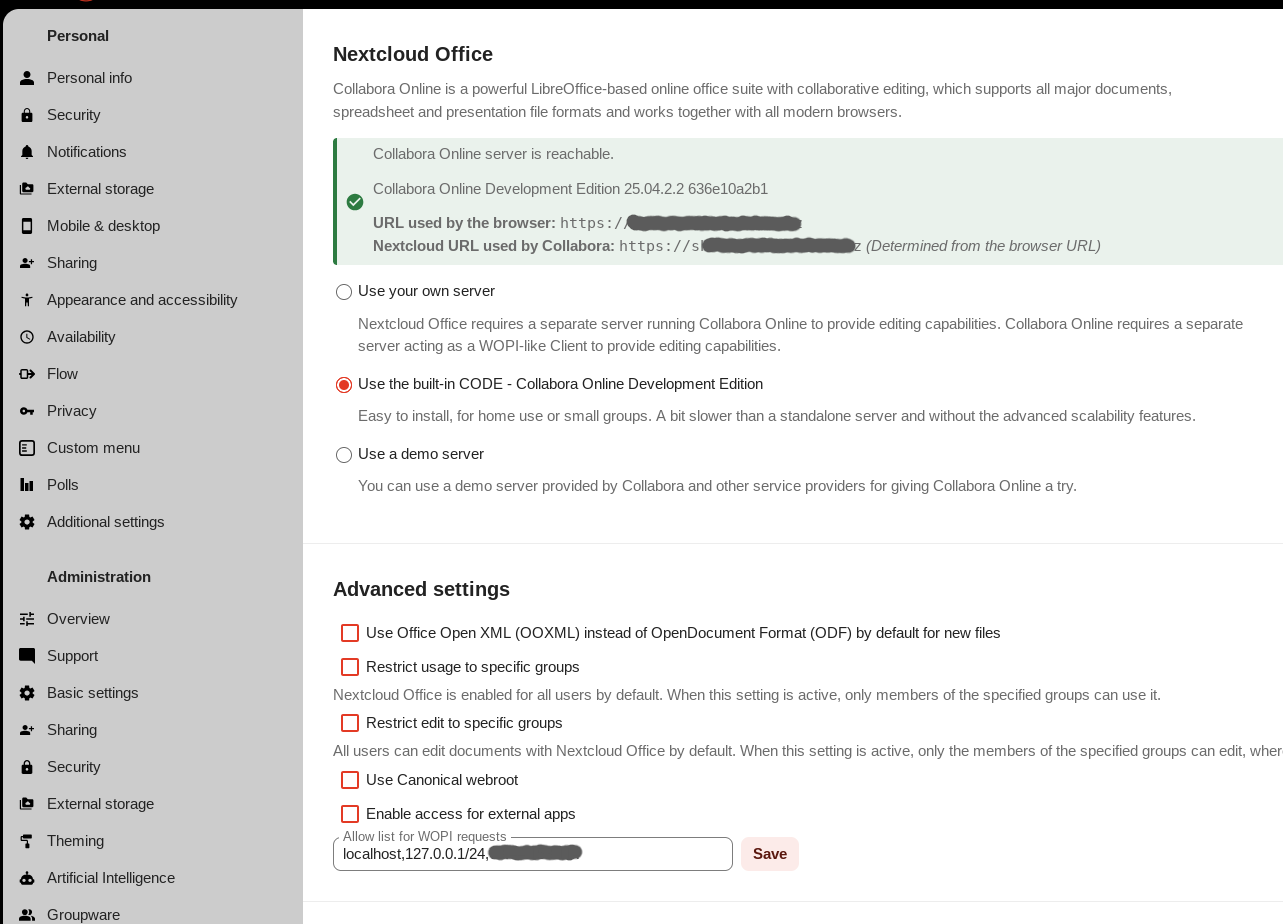Viewport: 1283px width, 924px height.
Task: Click the Custom menu icon
Action: (x=27, y=448)
